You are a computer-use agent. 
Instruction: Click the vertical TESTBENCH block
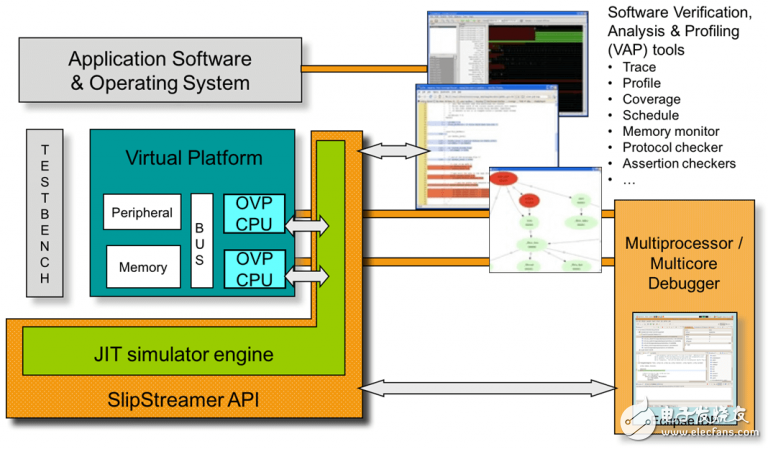coord(44,213)
